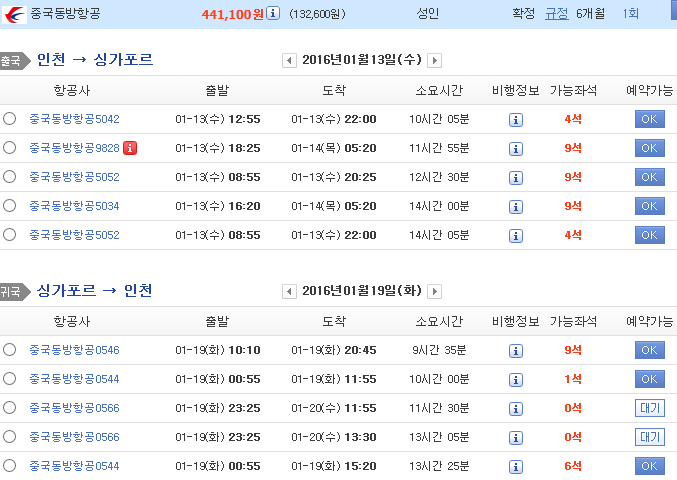Go to next day after 01월19일
677x480 pixels.
tap(434, 291)
